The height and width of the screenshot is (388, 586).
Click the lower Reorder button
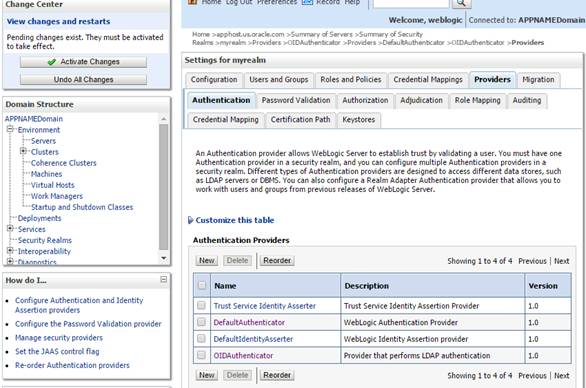coord(277,375)
